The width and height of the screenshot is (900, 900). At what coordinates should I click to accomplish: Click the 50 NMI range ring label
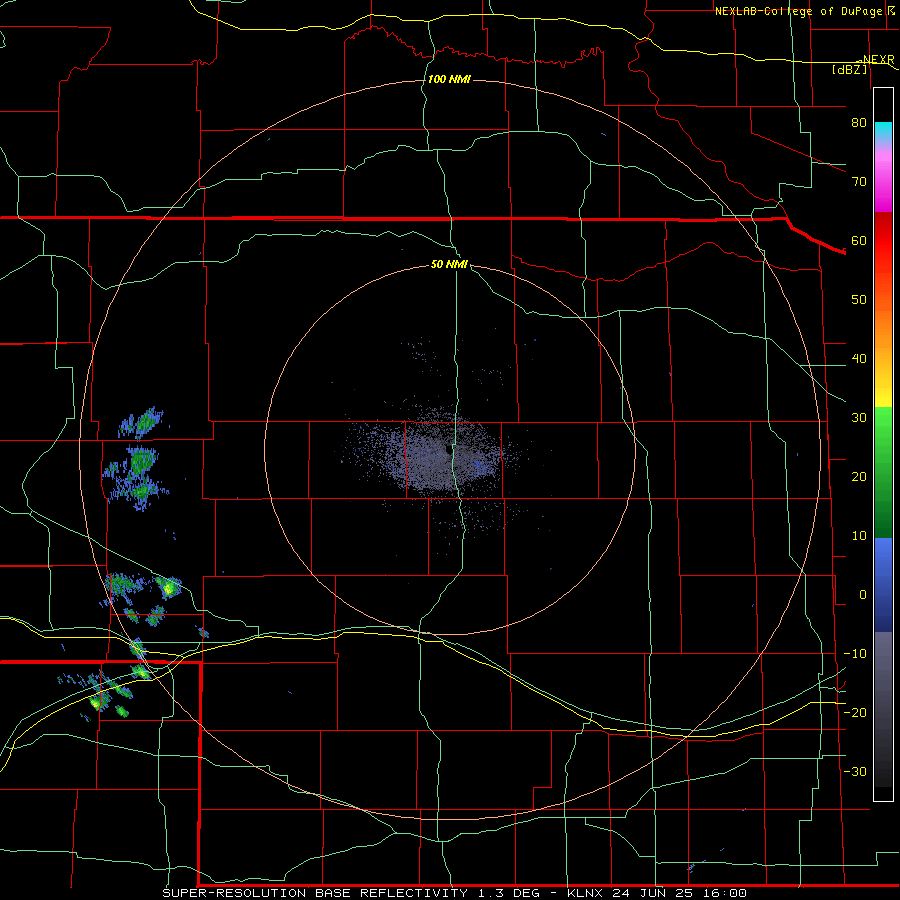point(449,265)
